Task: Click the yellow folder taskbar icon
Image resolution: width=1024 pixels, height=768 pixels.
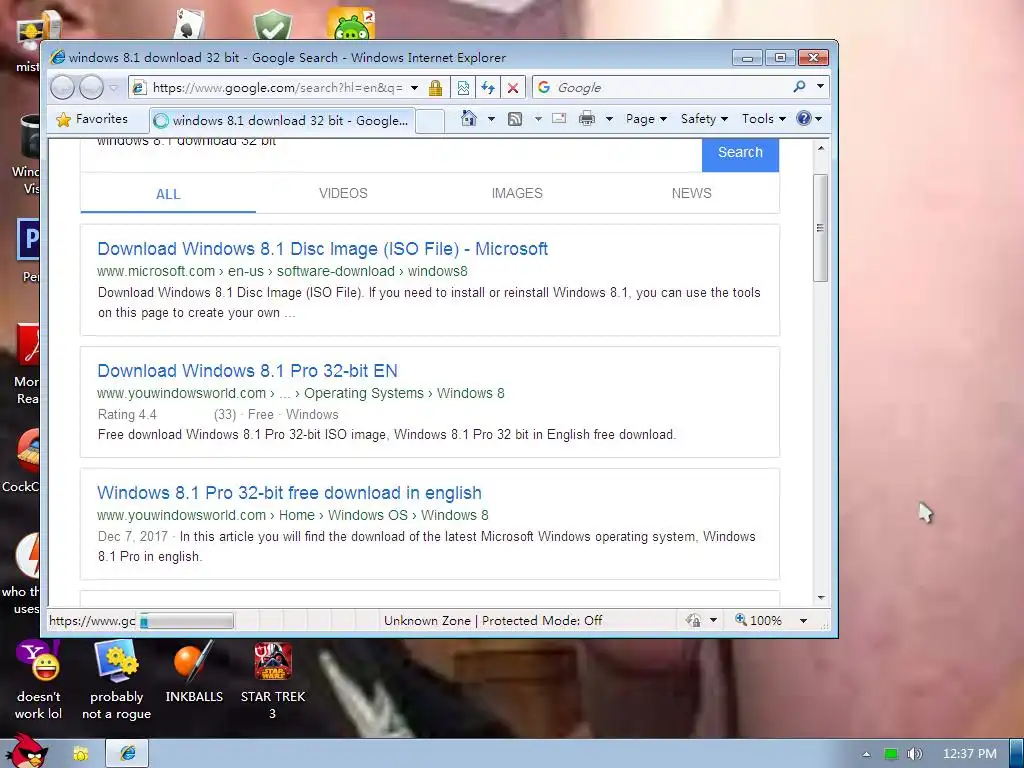Action: [x=81, y=754]
